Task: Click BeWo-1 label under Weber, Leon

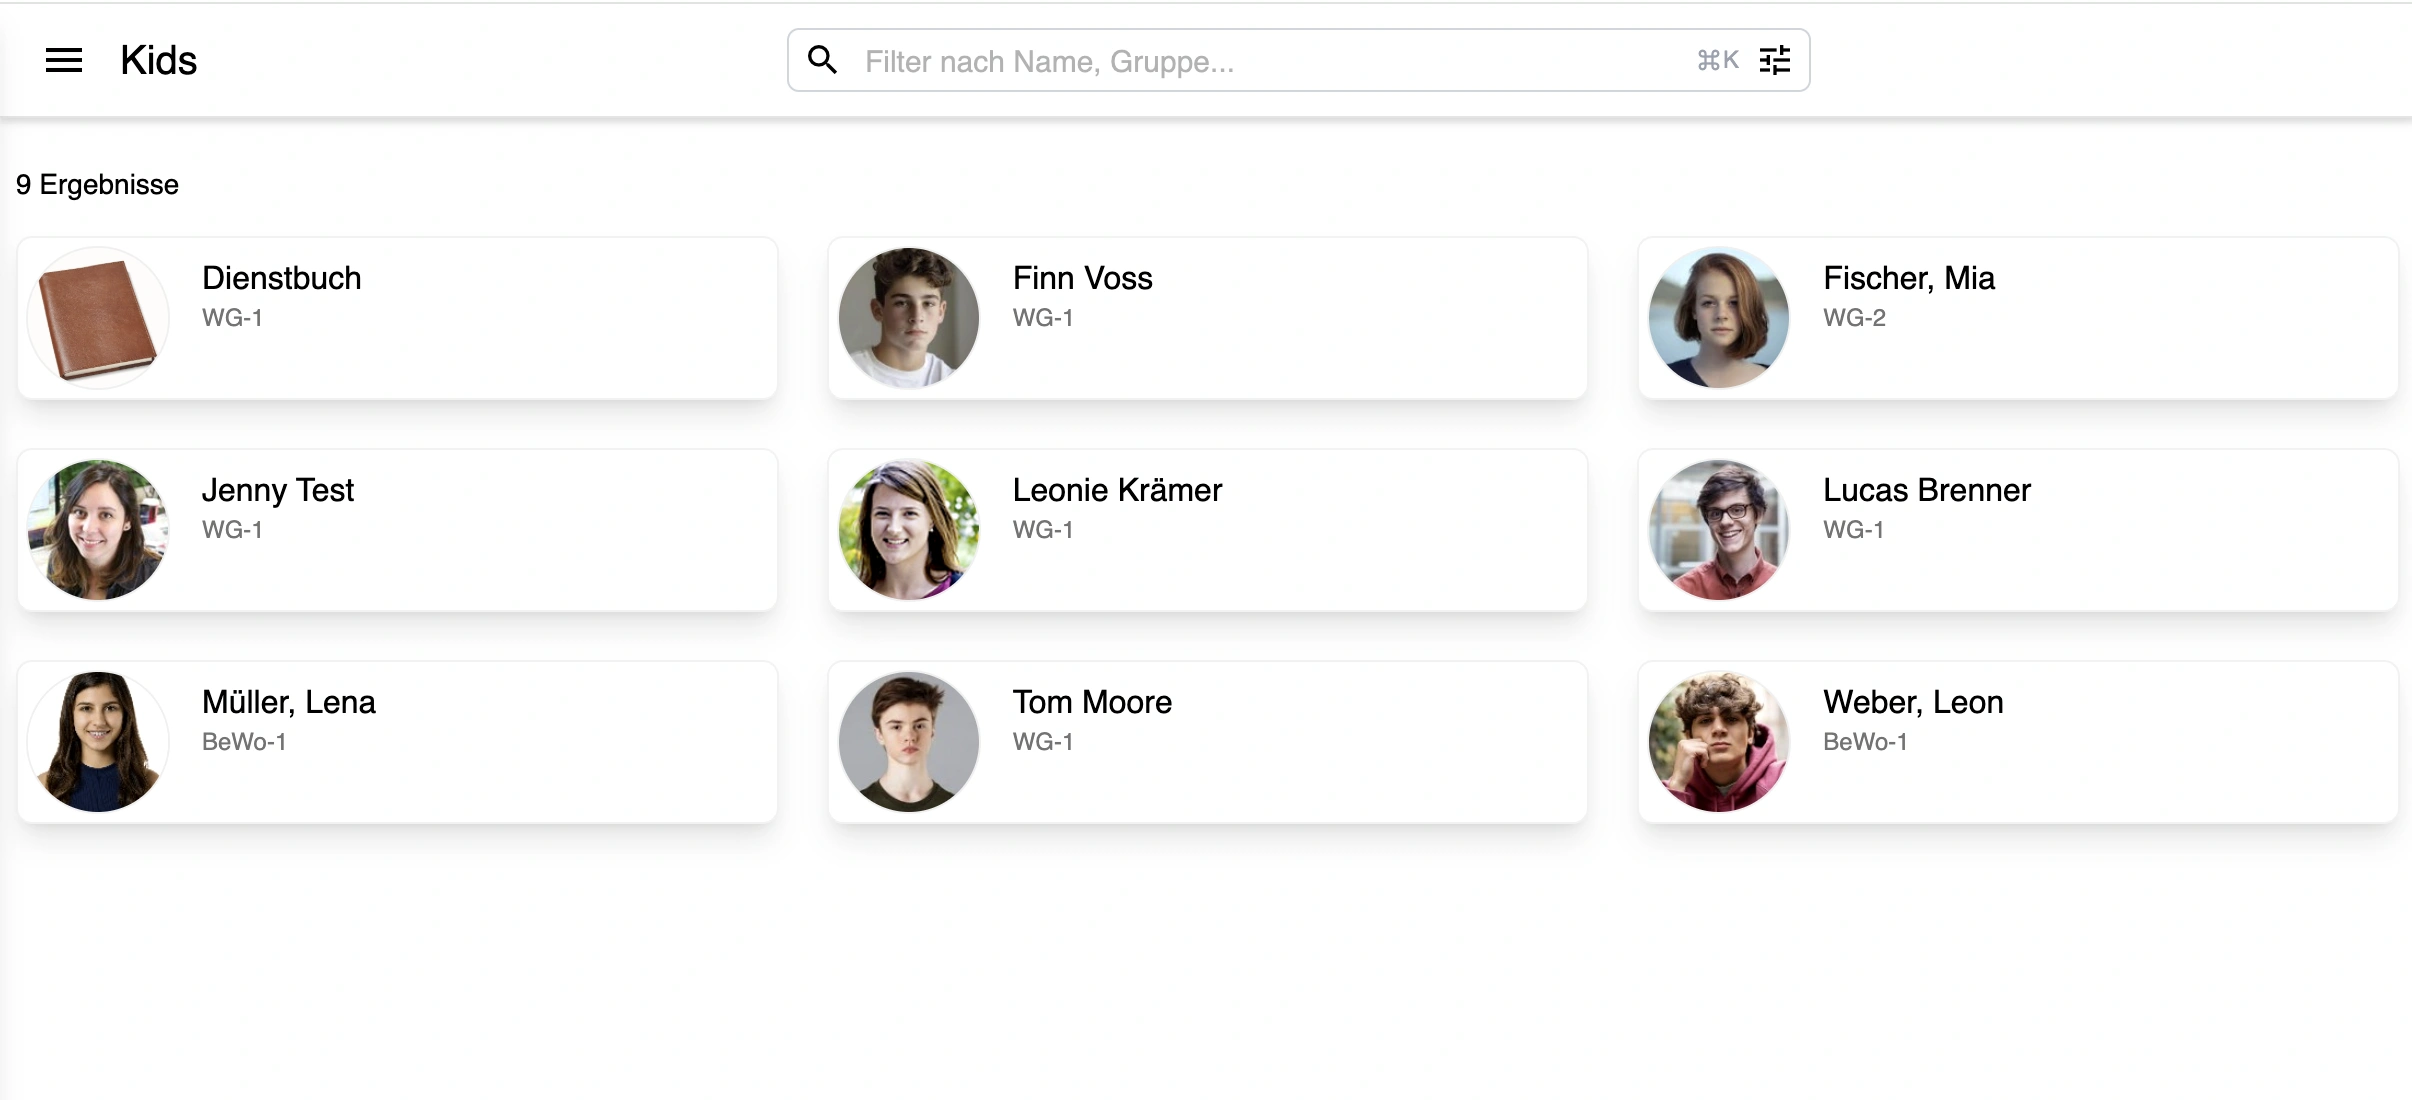Action: click(1865, 742)
